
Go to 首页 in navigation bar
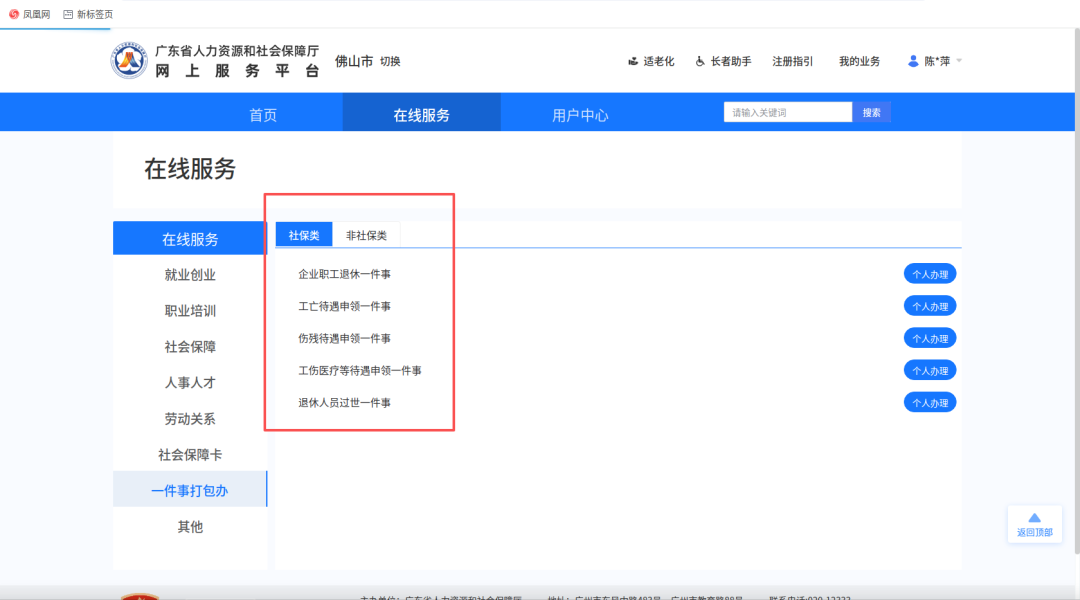(x=263, y=114)
